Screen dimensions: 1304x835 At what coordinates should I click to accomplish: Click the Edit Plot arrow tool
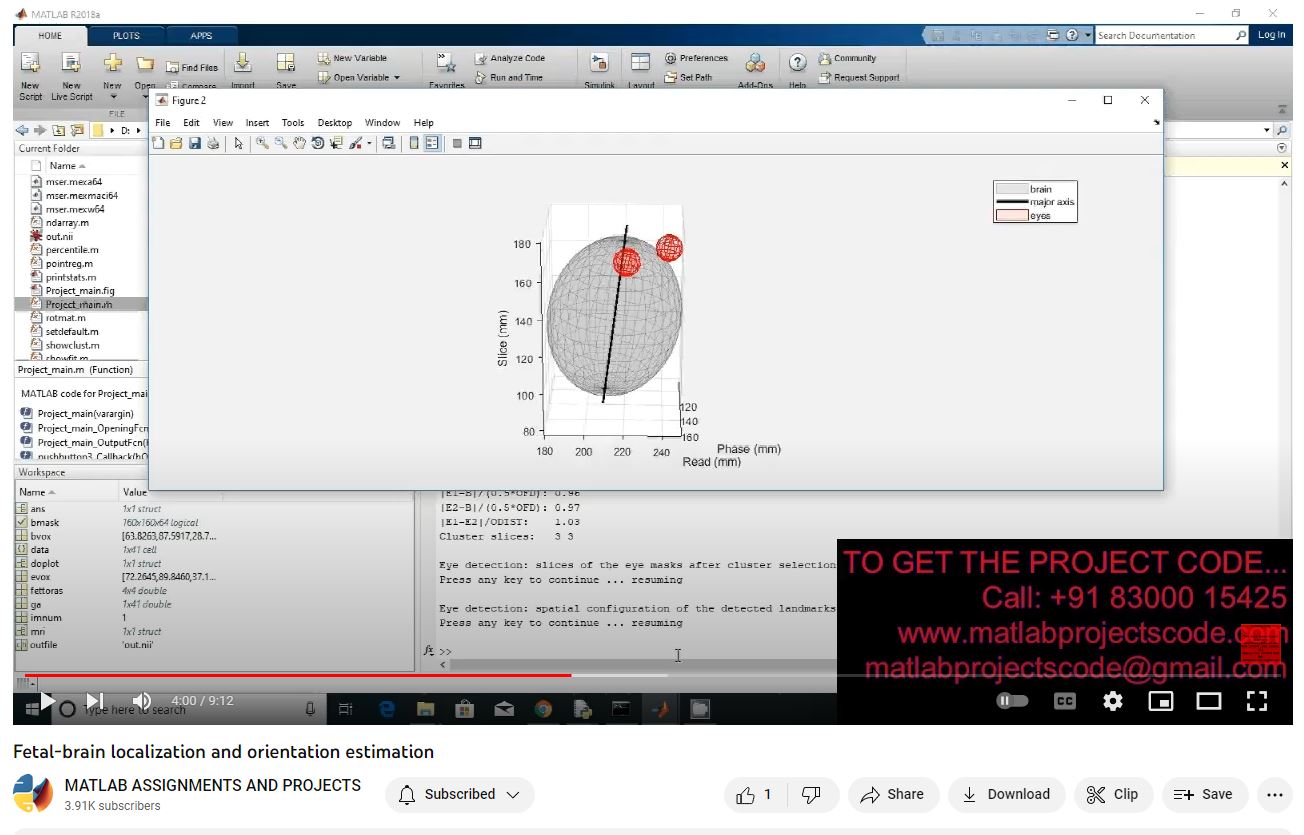239,144
